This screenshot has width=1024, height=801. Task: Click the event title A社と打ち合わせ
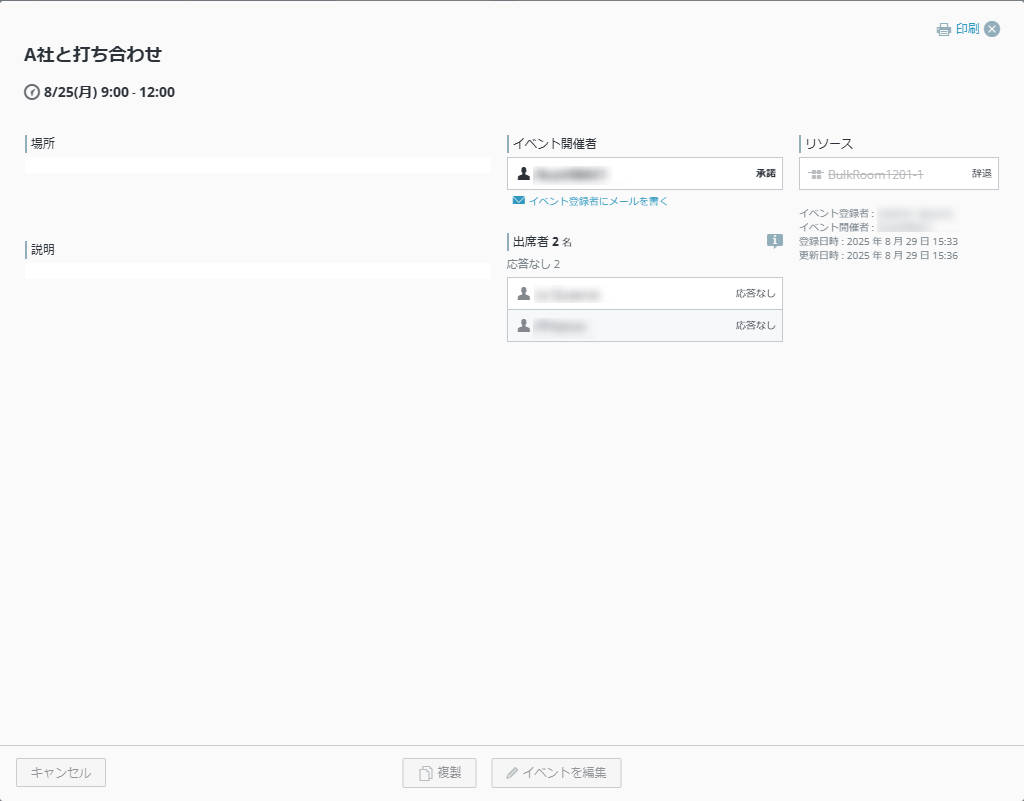tap(93, 54)
